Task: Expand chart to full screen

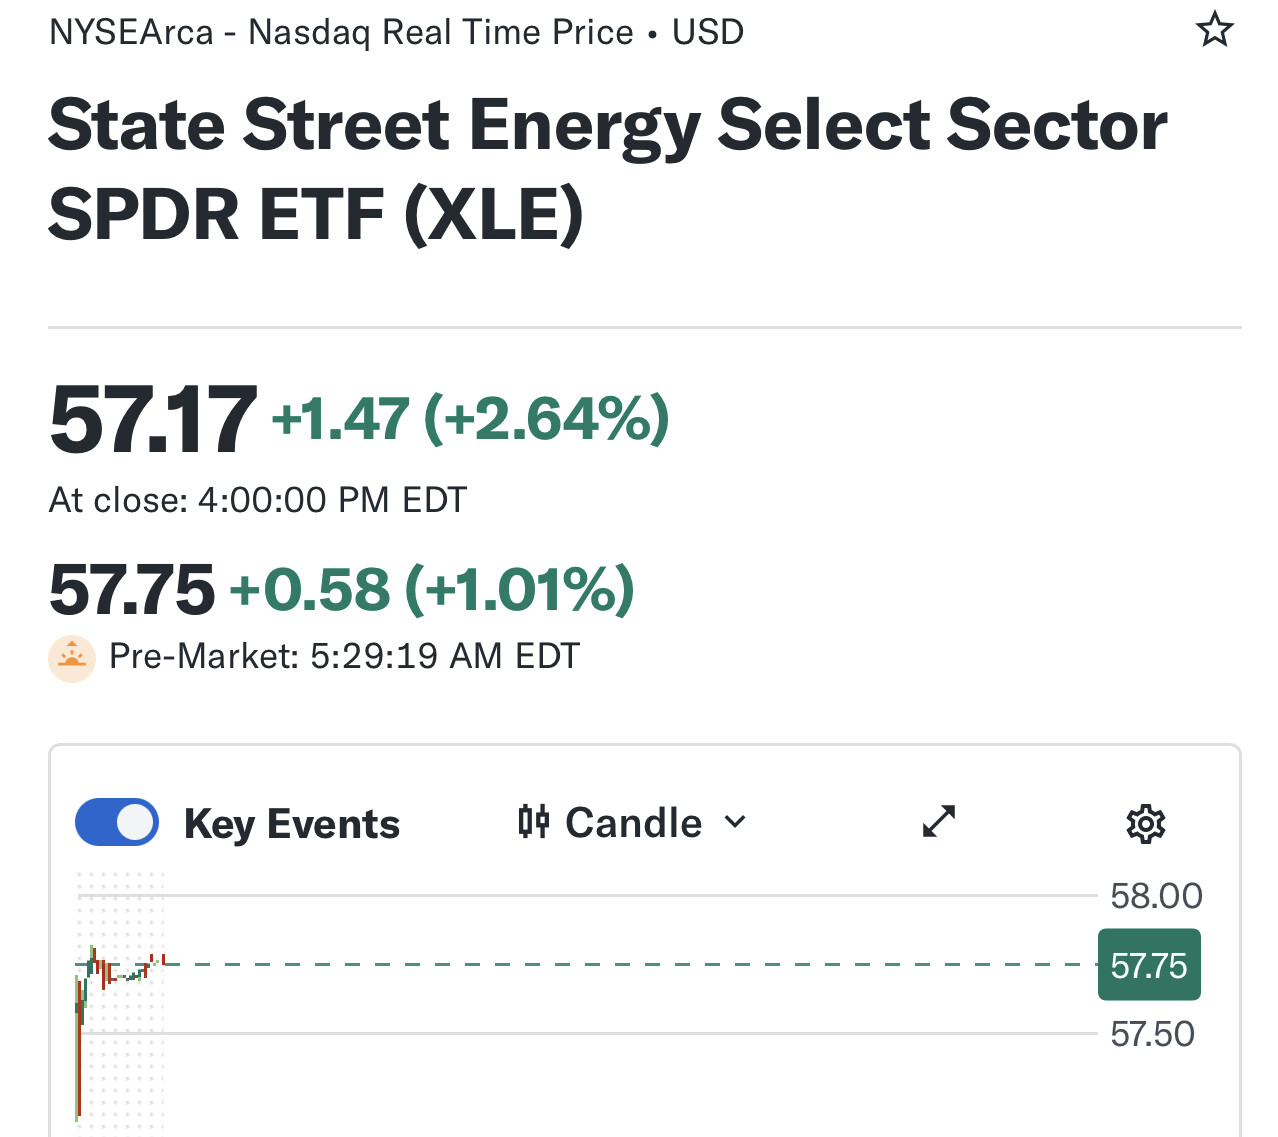Action: [938, 822]
